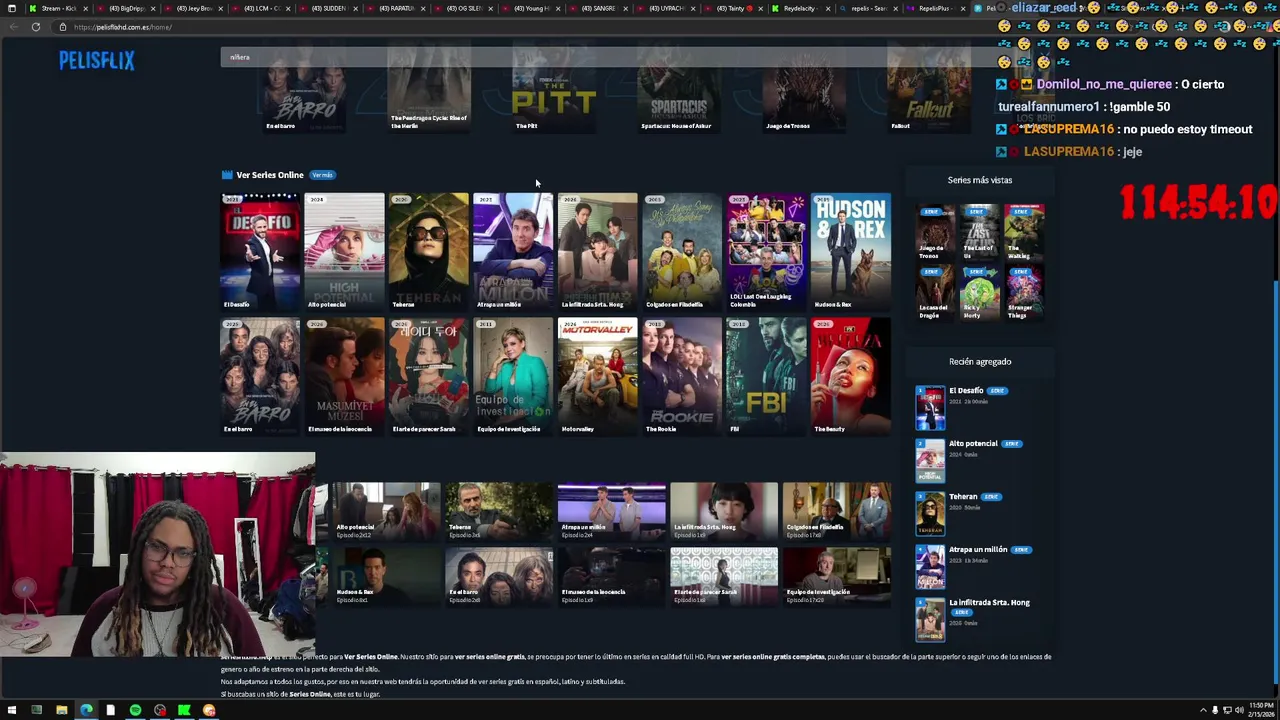The image size is (1280, 720).
Task: Open the Colgados en Filadelfia episode thumbnail
Action: 836,511
